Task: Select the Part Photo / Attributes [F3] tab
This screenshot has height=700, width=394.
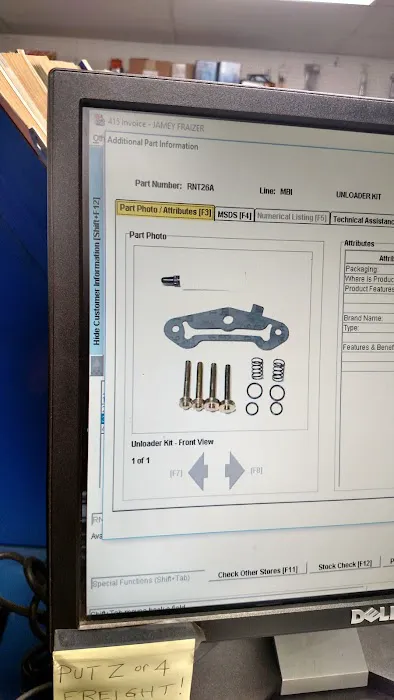Action: [x=165, y=210]
